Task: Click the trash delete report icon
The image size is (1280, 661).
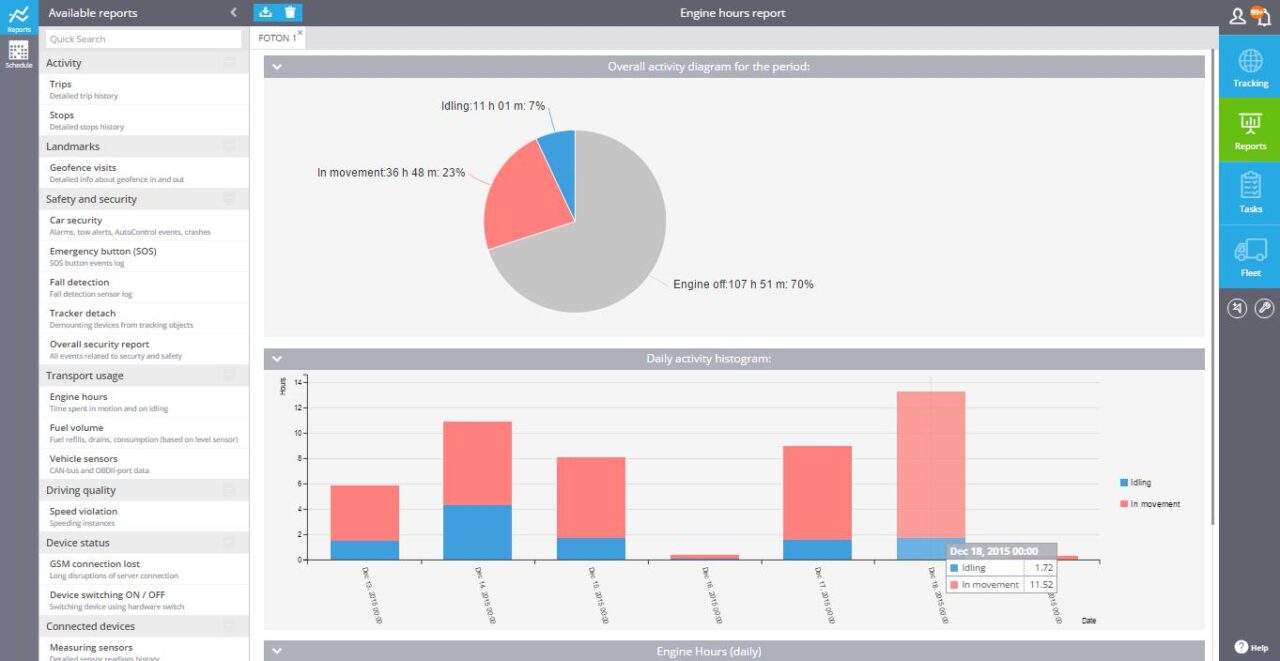Action: pos(290,12)
